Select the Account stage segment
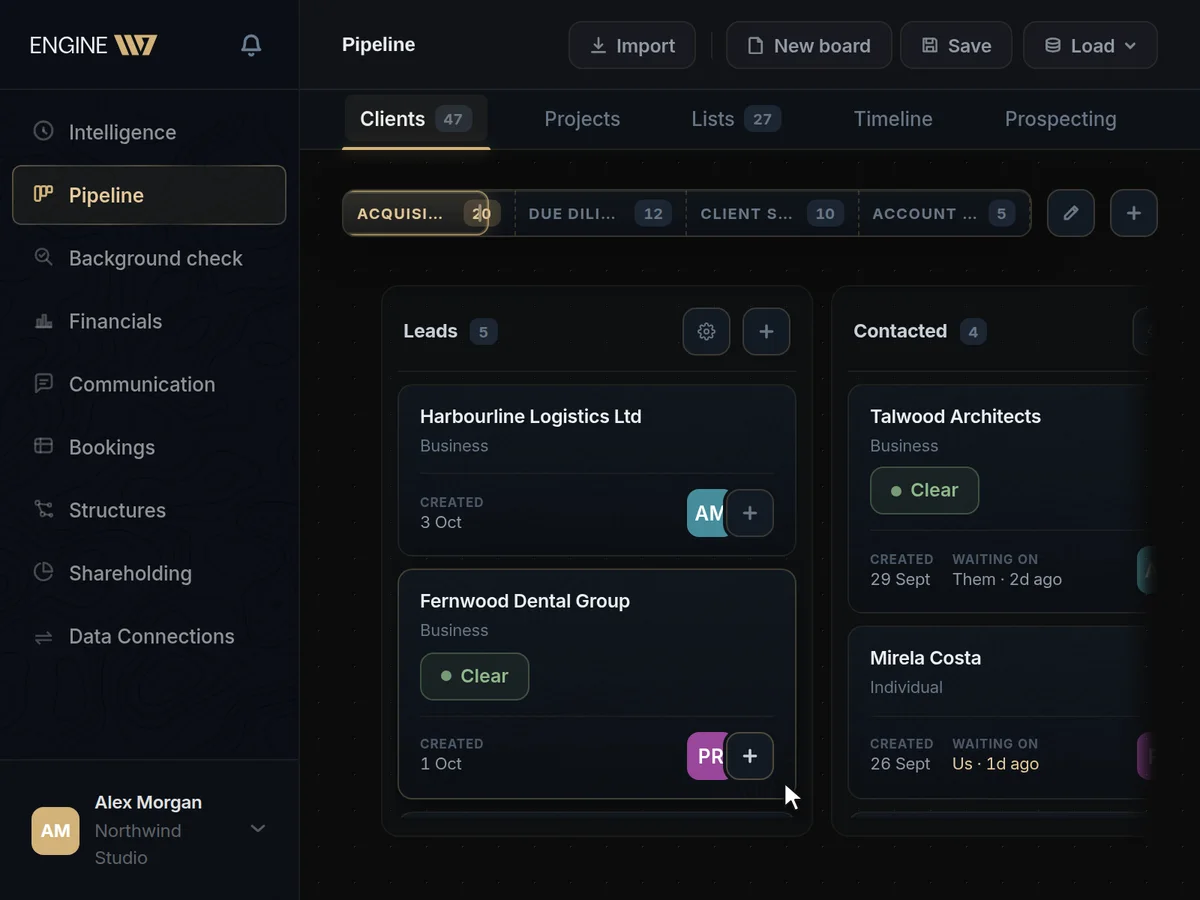The width and height of the screenshot is (1200, 900). point(944,213)
